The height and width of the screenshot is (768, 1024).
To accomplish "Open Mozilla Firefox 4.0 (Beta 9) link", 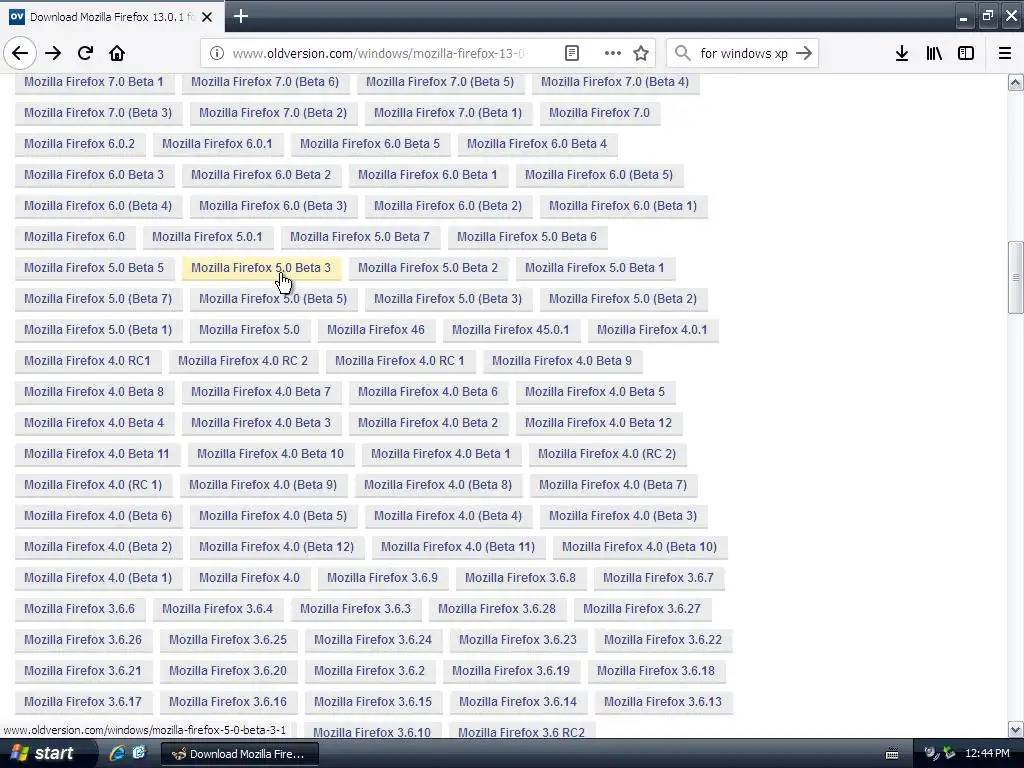I will click(263, 485).
